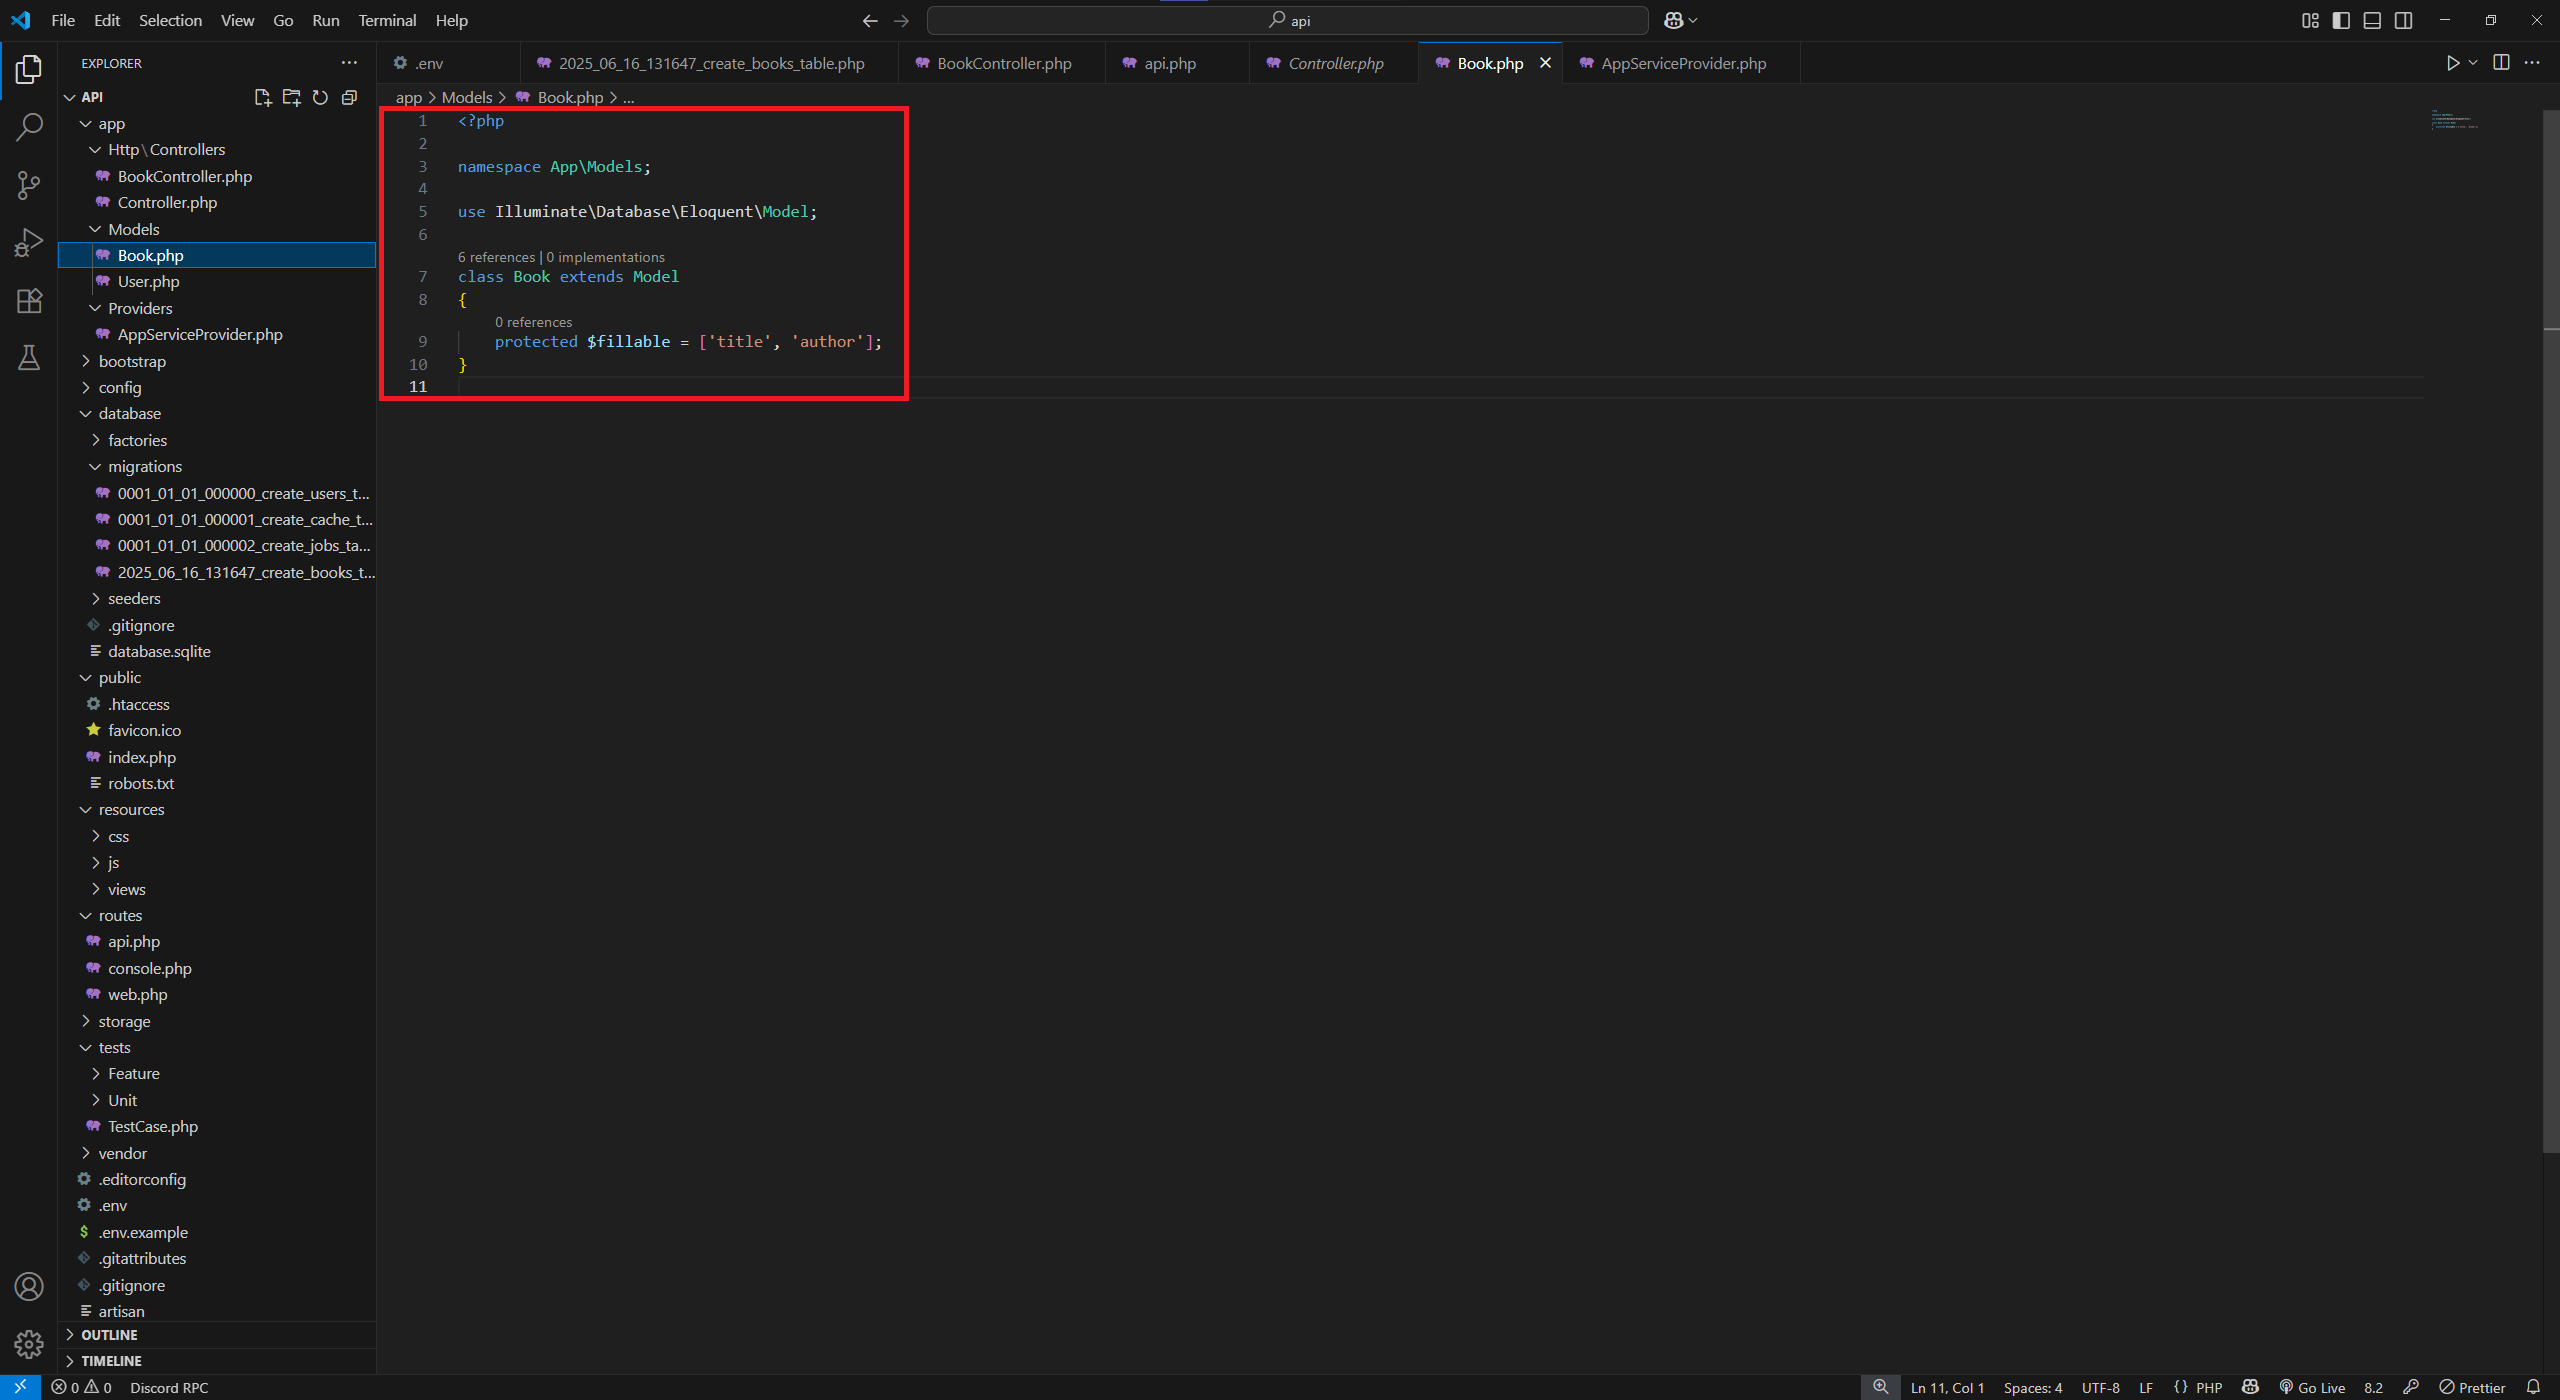Start Go Live server from status bar

[x=2313, y=1388]
